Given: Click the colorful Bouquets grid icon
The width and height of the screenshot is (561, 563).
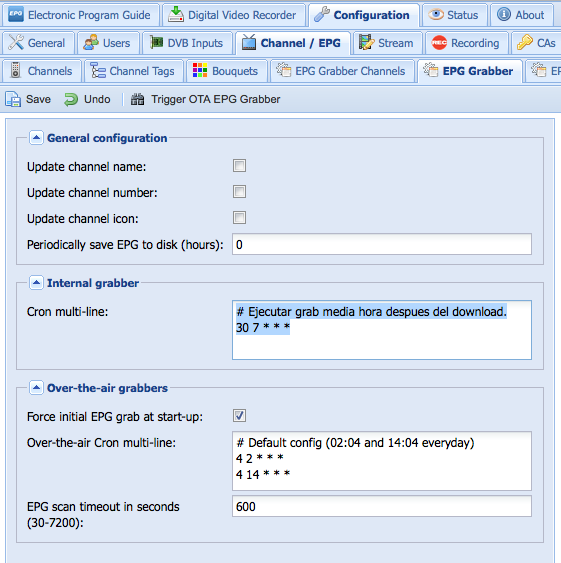Looking at the screenshot, I should pos(200,70).
